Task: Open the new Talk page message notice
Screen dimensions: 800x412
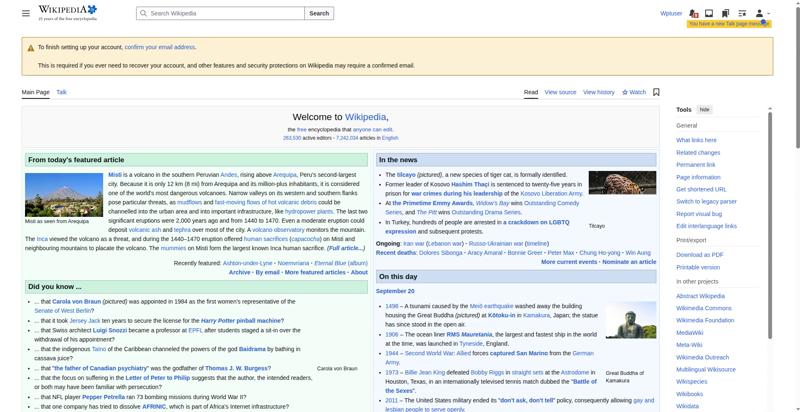Action: 729,24
